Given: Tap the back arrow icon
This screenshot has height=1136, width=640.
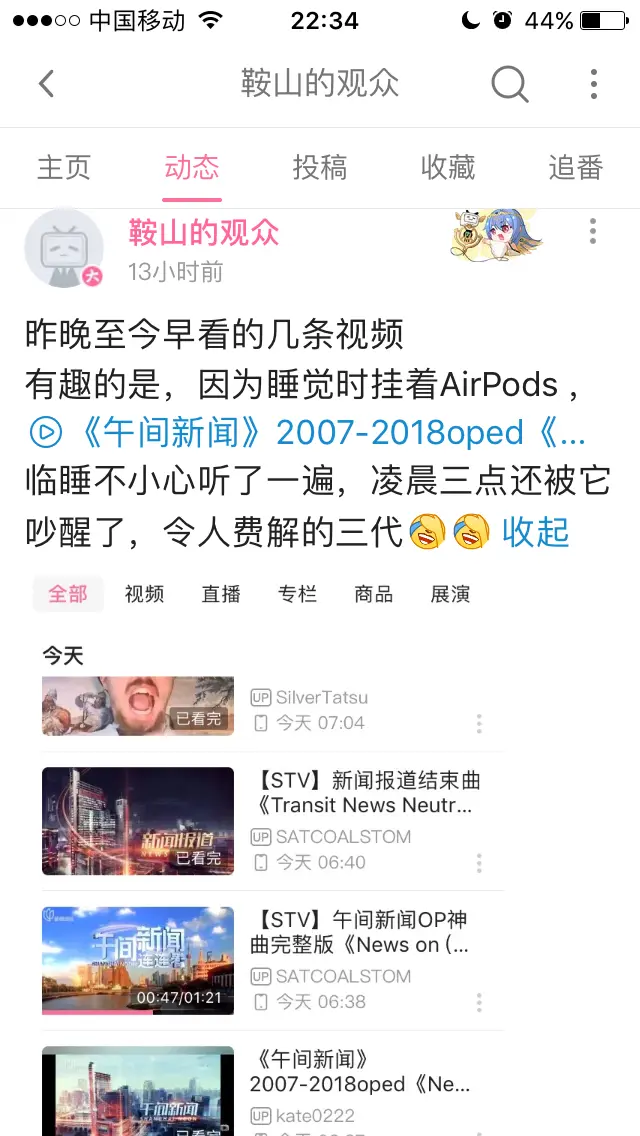Looking at the screenshot, I should pos(46,84).
